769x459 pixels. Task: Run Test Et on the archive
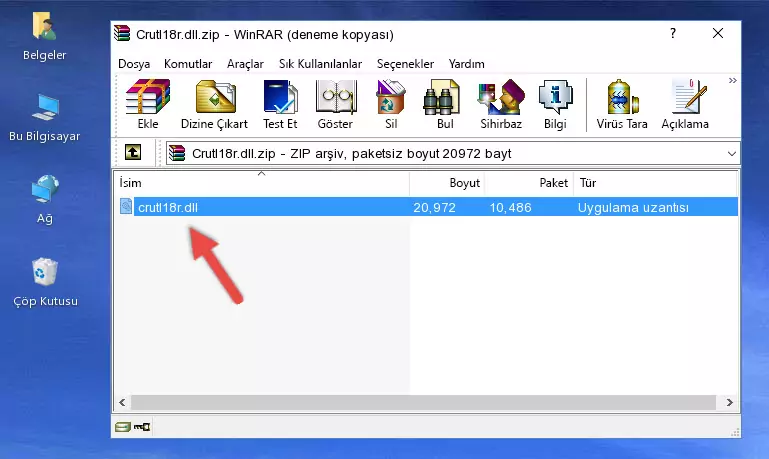pyautogui.click(x=280, y=103)
